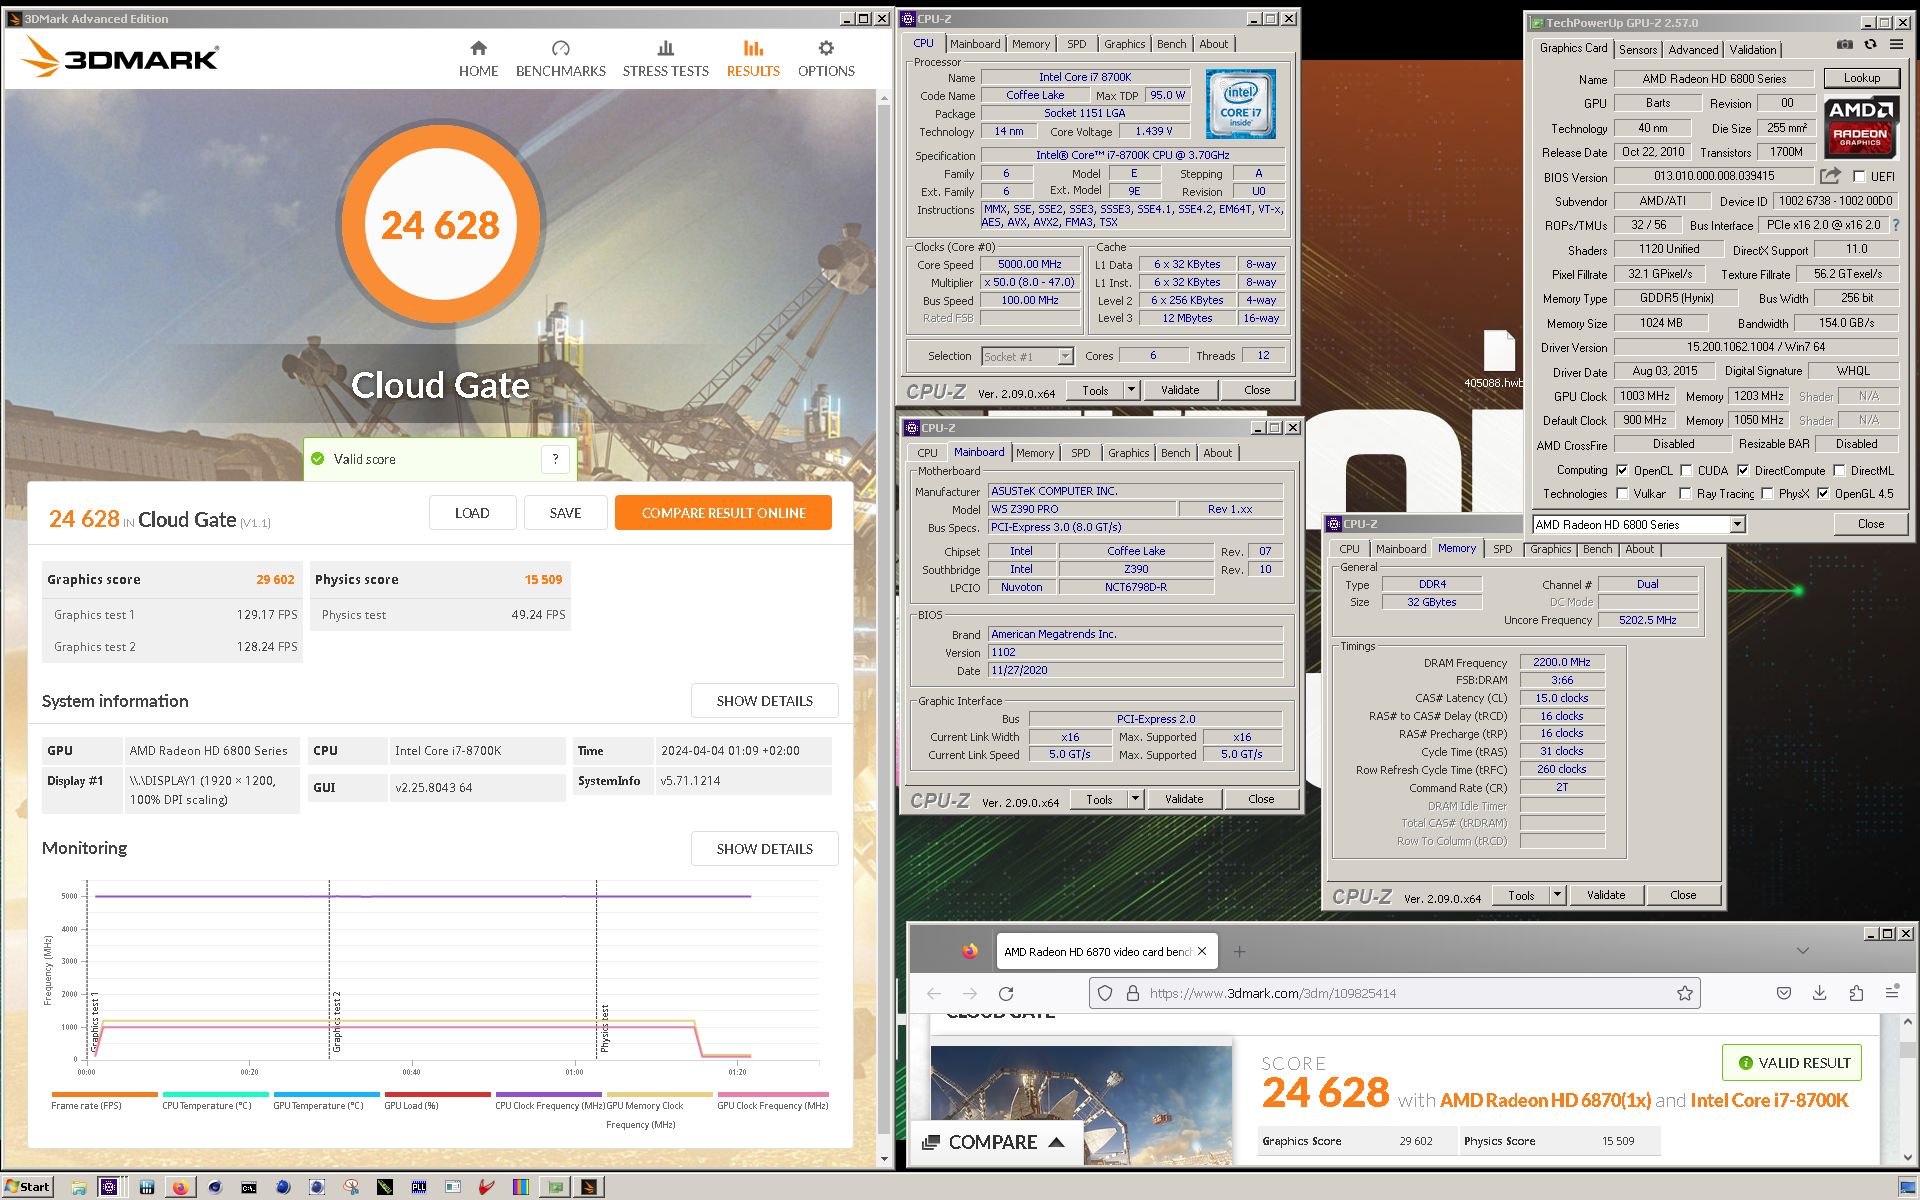Open the HOME section in 3DMark

tap(478, 59)
